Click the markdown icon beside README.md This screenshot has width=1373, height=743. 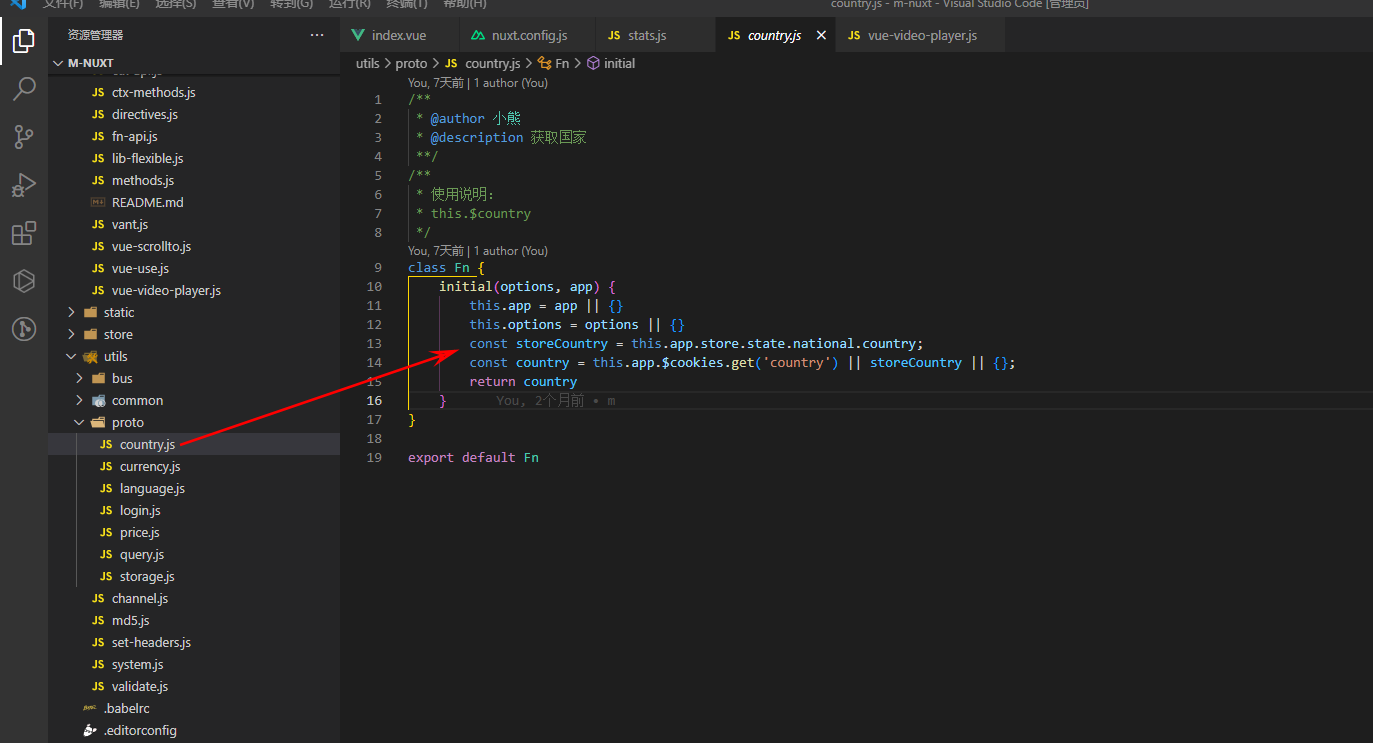pyautogui.click(x=98, y=202)
